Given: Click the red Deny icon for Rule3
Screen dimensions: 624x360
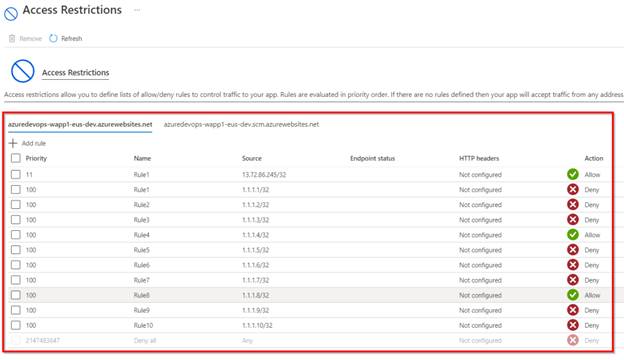Looking at the screenshot, I should 573,220.
